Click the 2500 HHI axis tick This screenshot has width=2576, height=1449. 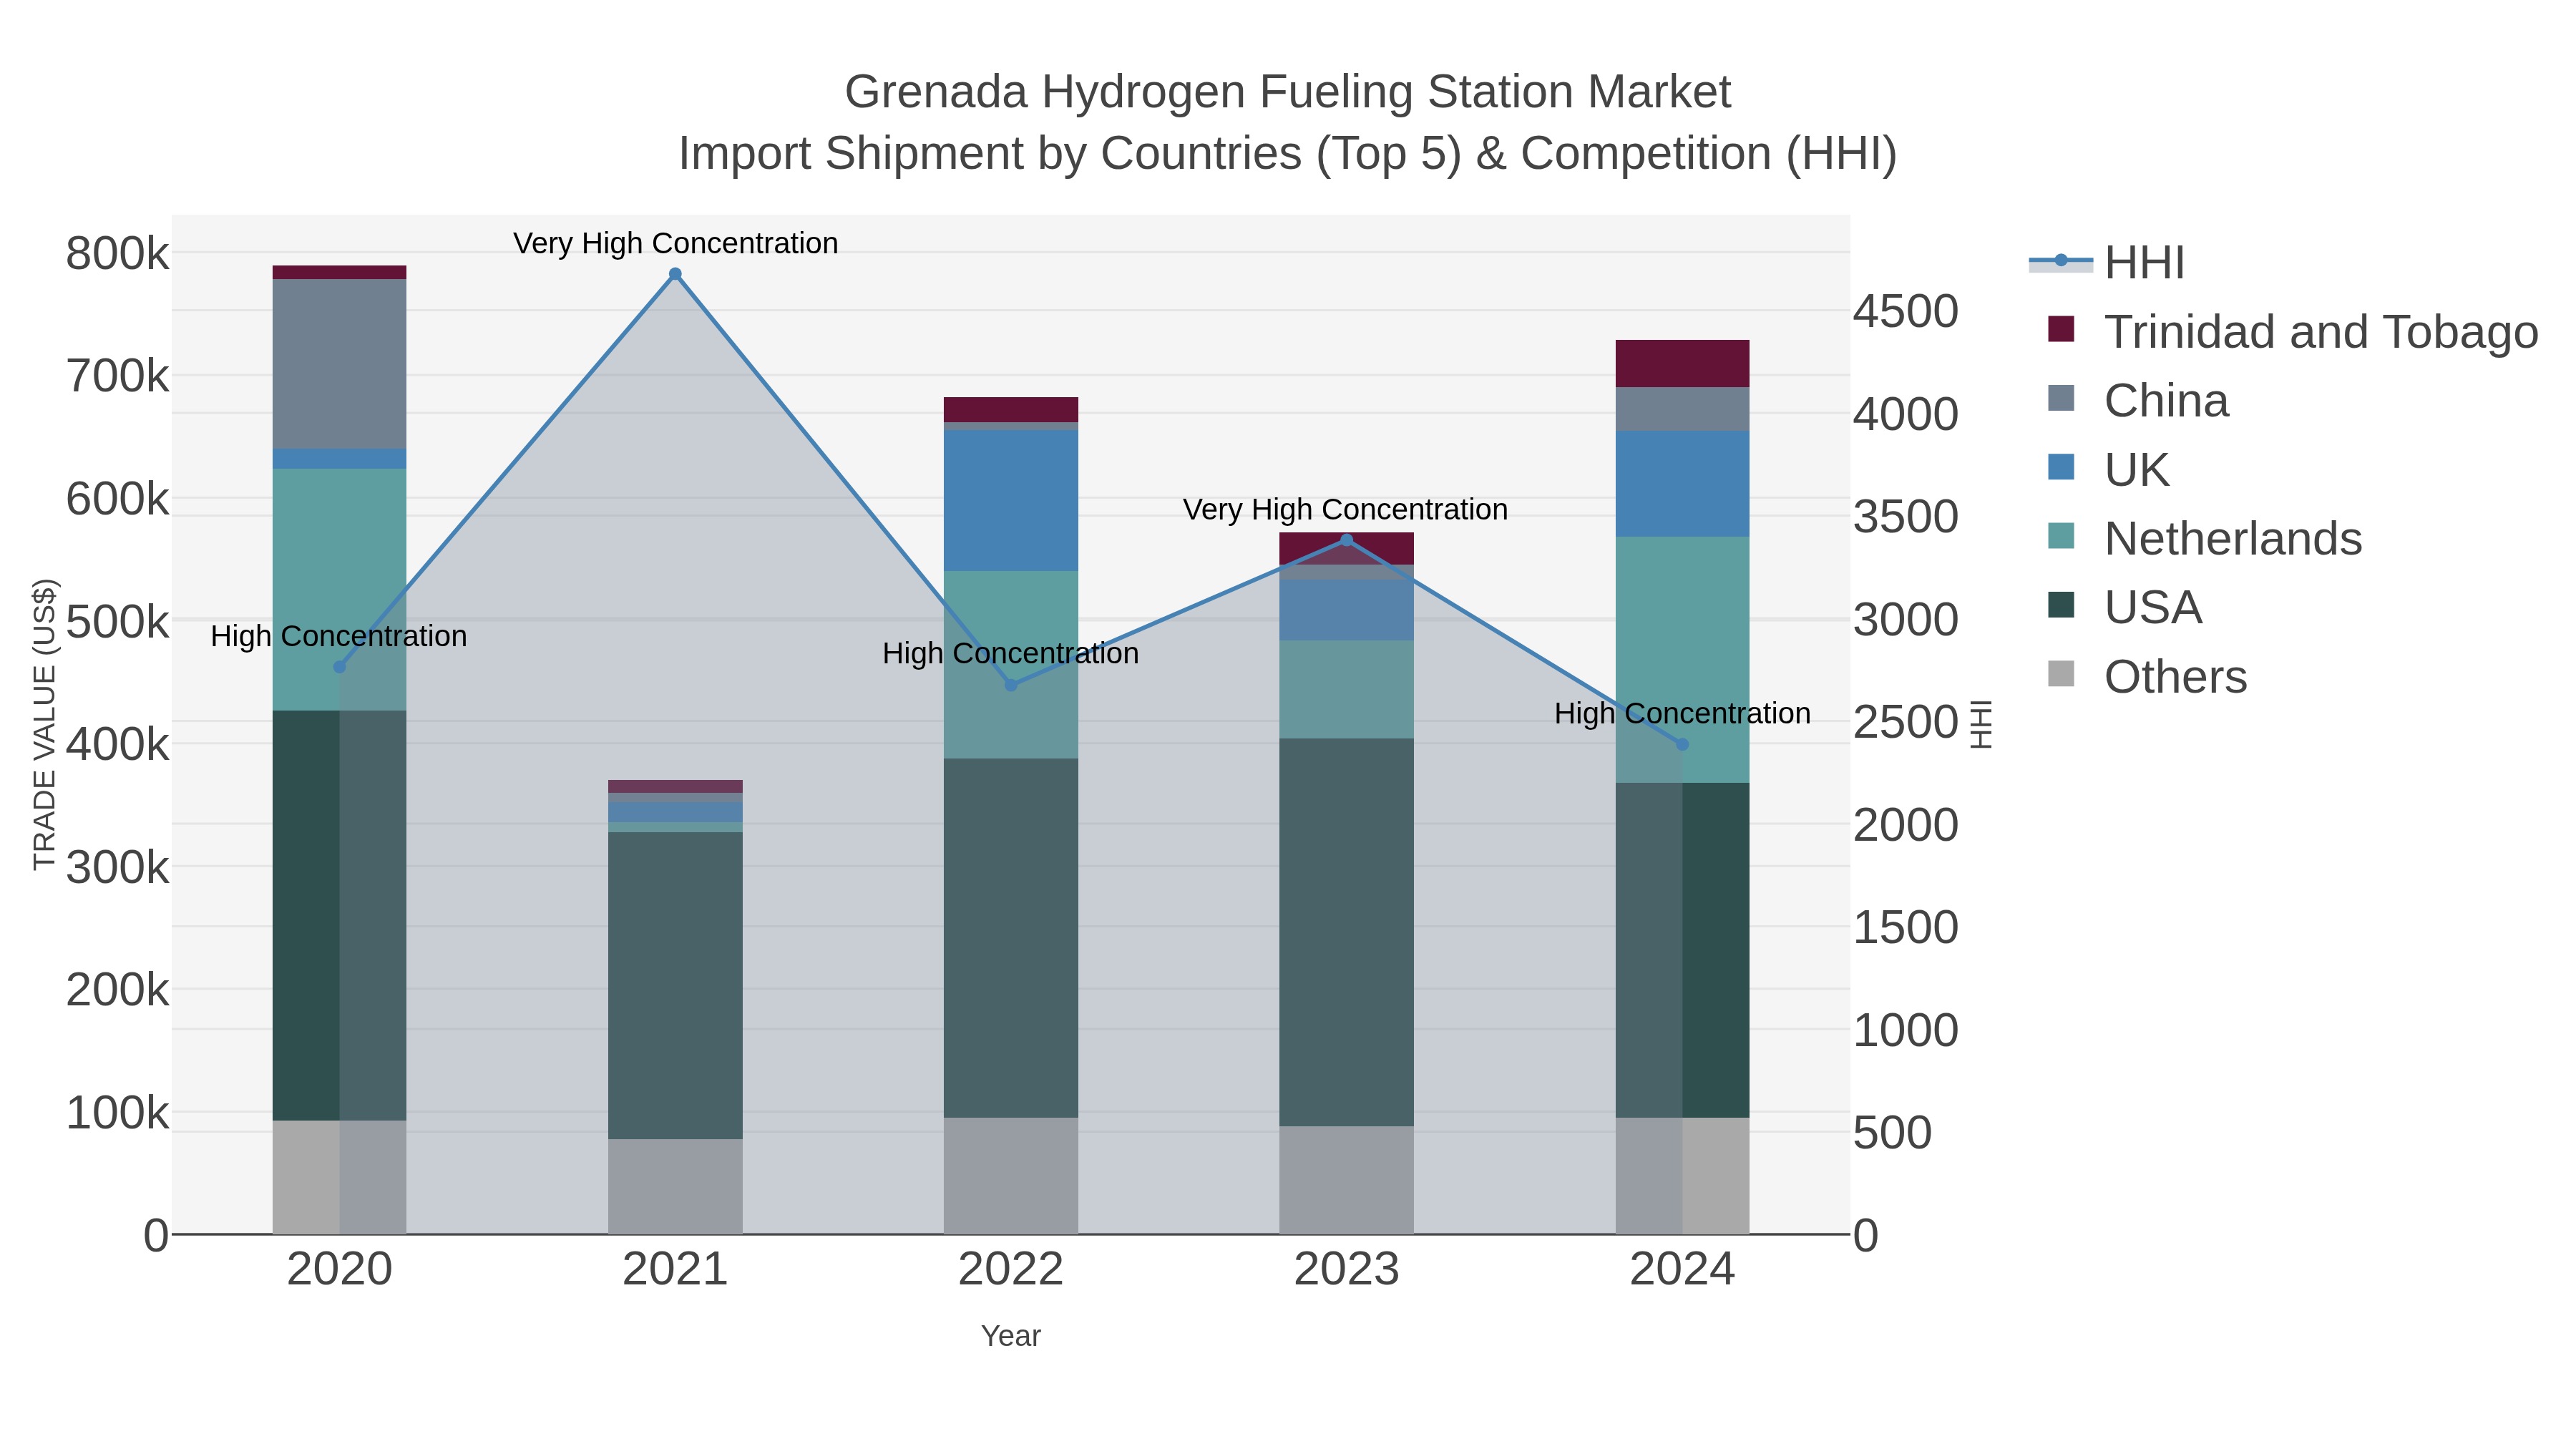[x=1906, y=722]
